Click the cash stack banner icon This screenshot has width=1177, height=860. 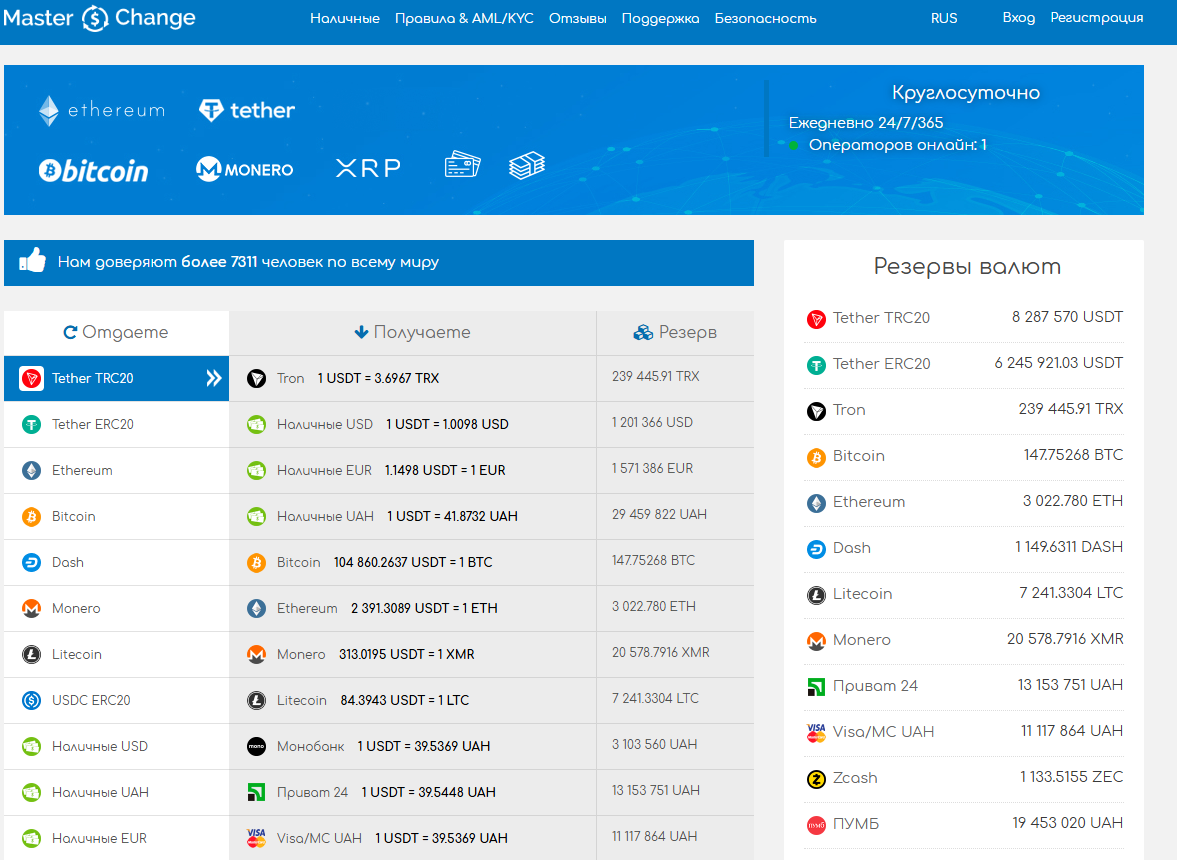527,165
